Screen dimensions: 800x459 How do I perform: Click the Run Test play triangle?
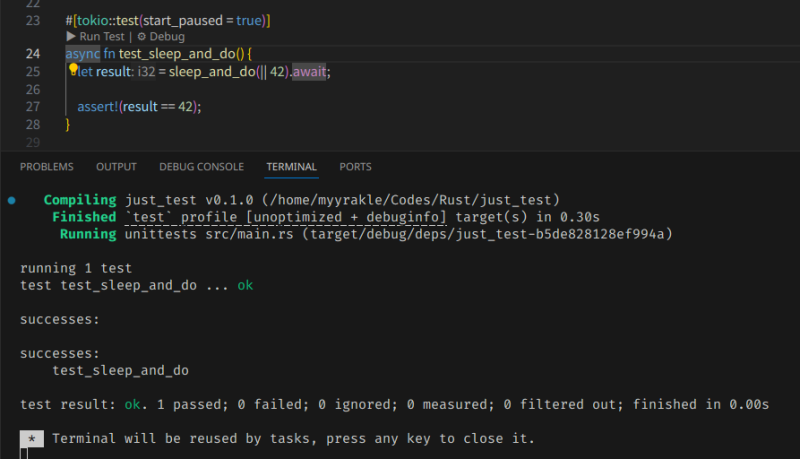click(x=71, y=36)
